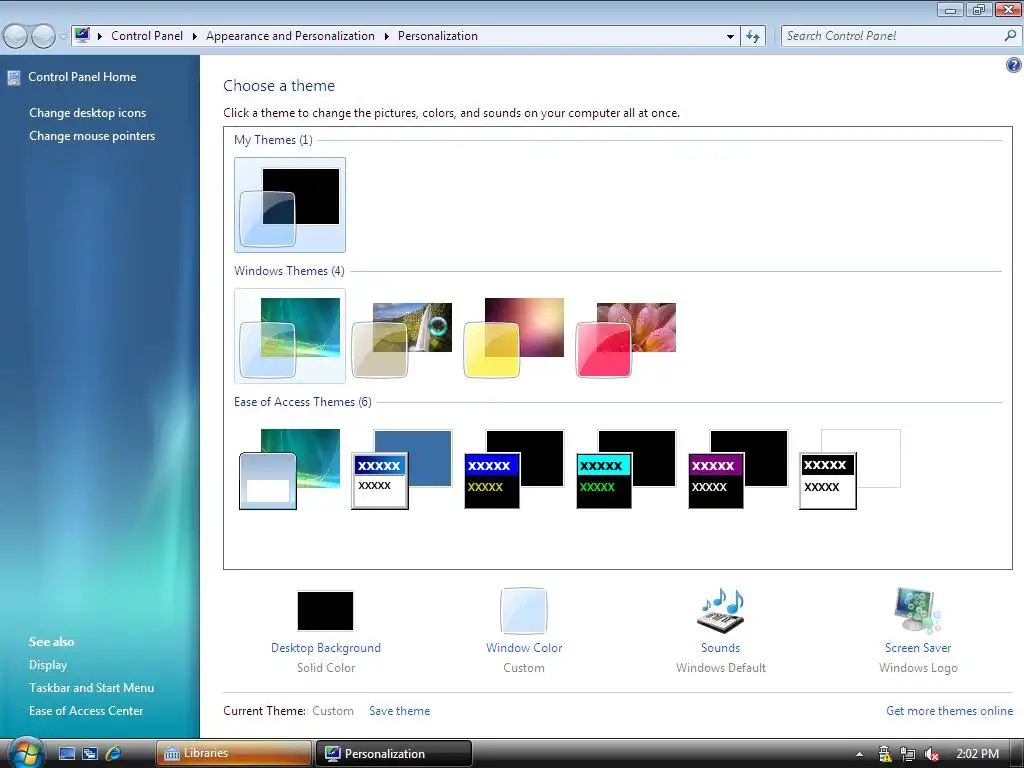Expand arrow after Appearance and Personalization
1024x768 pixels.
coord(387,36)
